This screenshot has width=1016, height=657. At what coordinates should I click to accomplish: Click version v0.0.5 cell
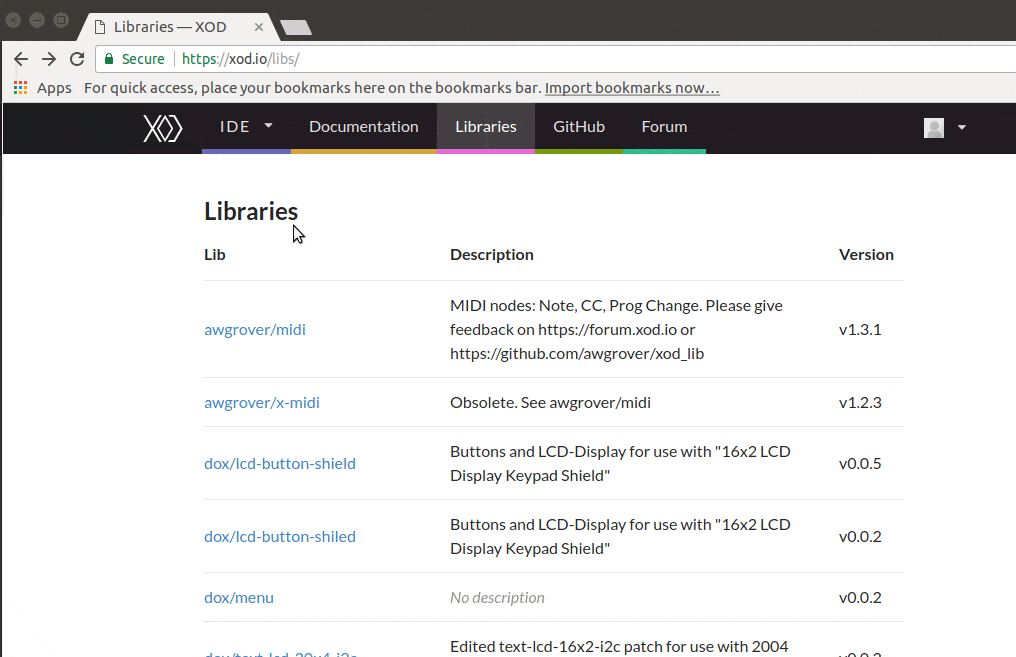point(860,464)
